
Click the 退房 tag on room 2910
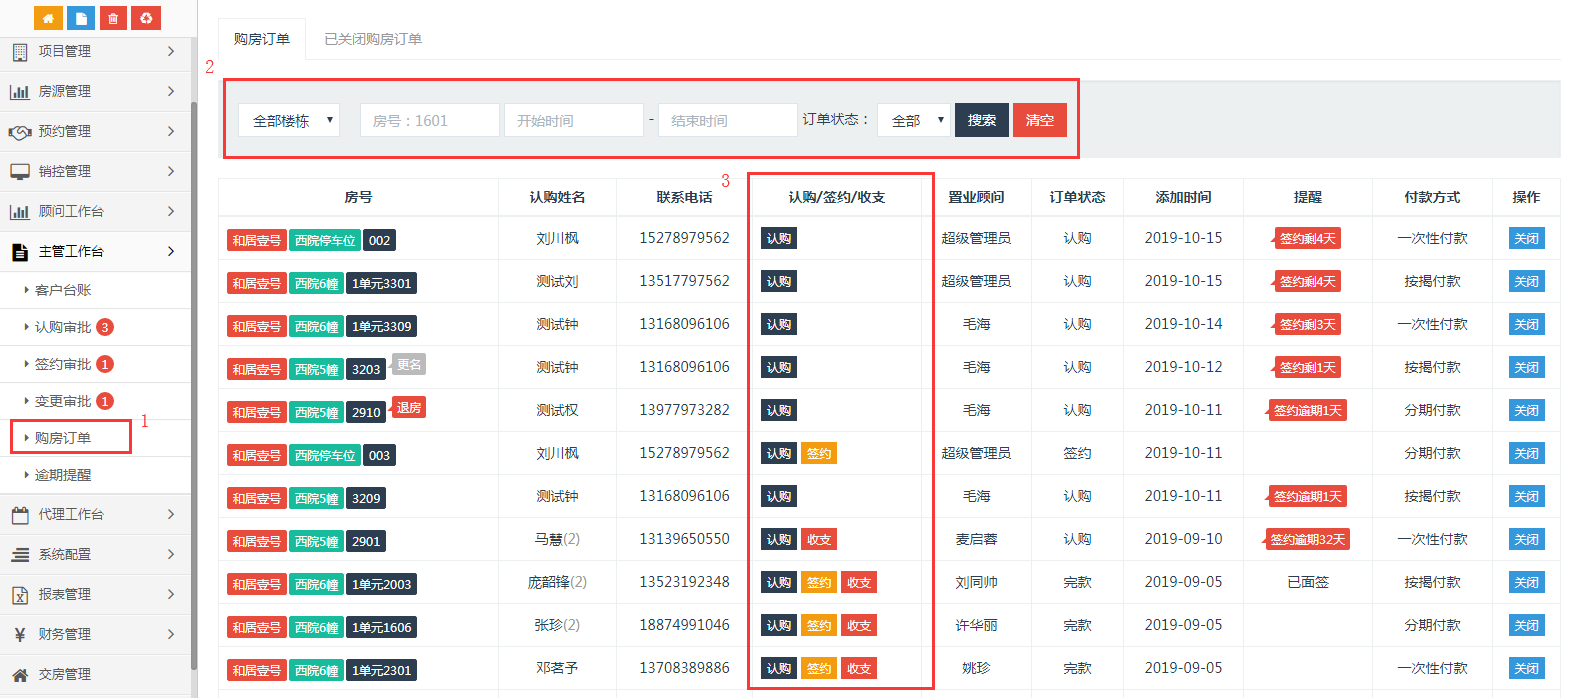coord(408,407)
